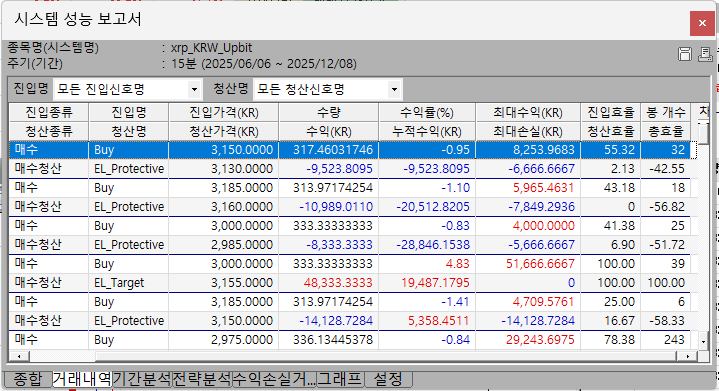Click max profit value 8,253.9683
719x391 pixels.
coord(528,150)
